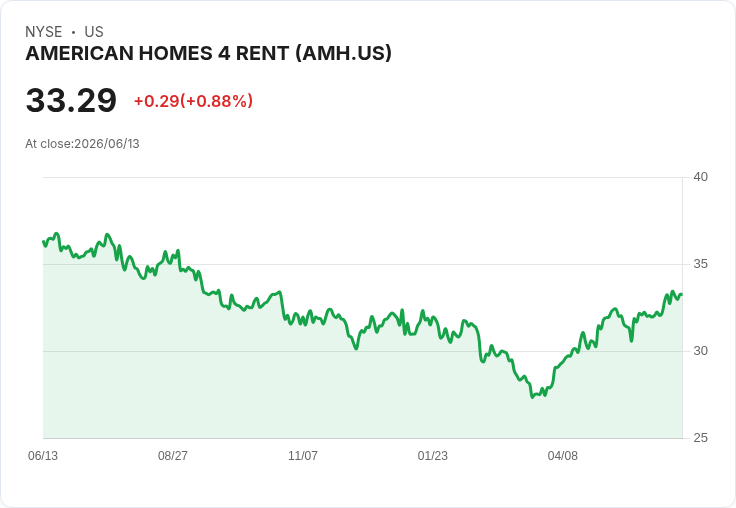Select the 08/27 date on the x-axis
The width and height of the screenshot is (736, 508).
pyautogui.click(x=173, y=455)
